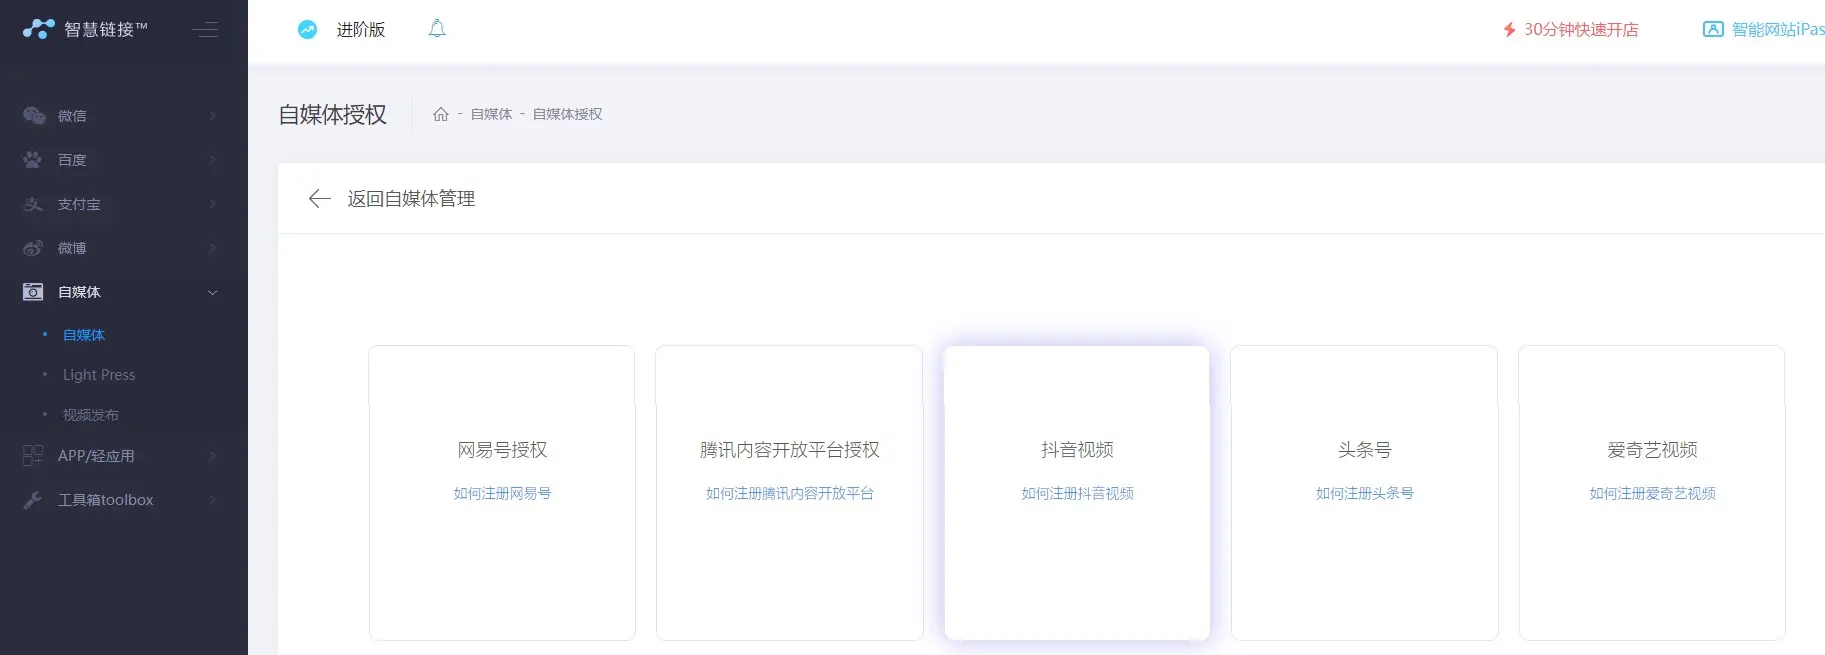Click the Baidu paw icon
Screen dimensions: 1825x655
[33, 160]
